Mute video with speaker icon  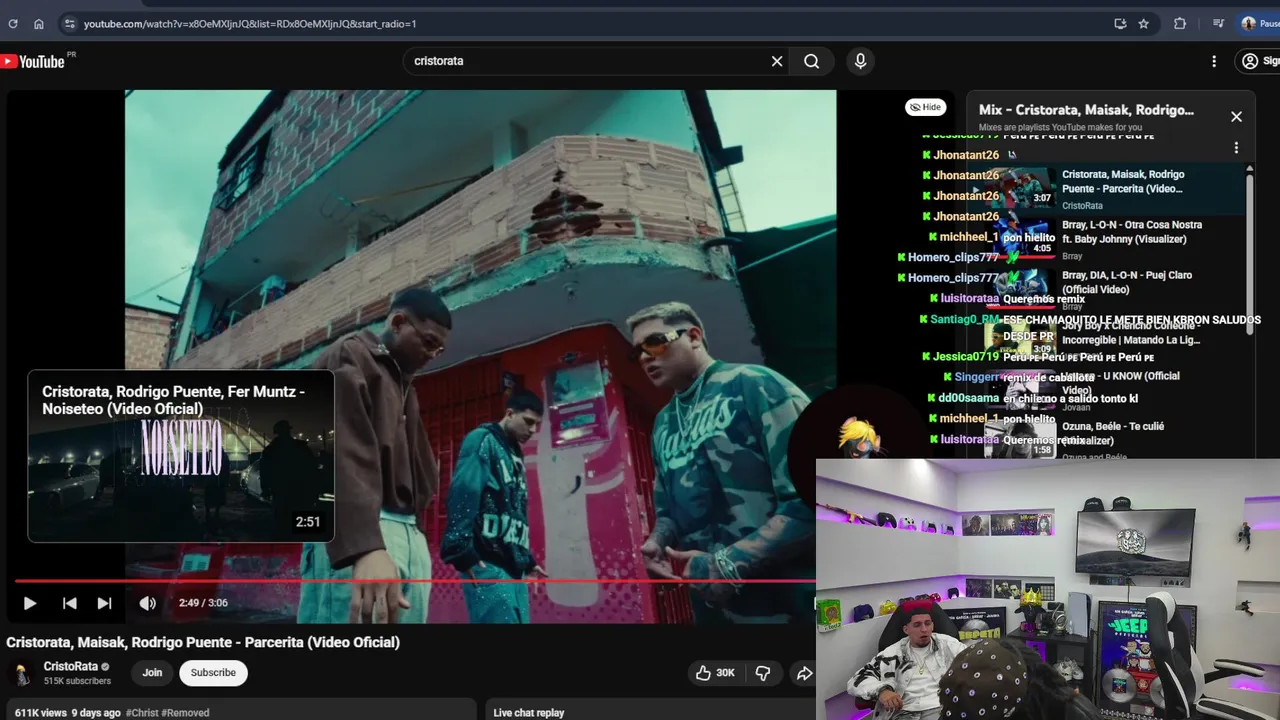(x=148, y=603)
